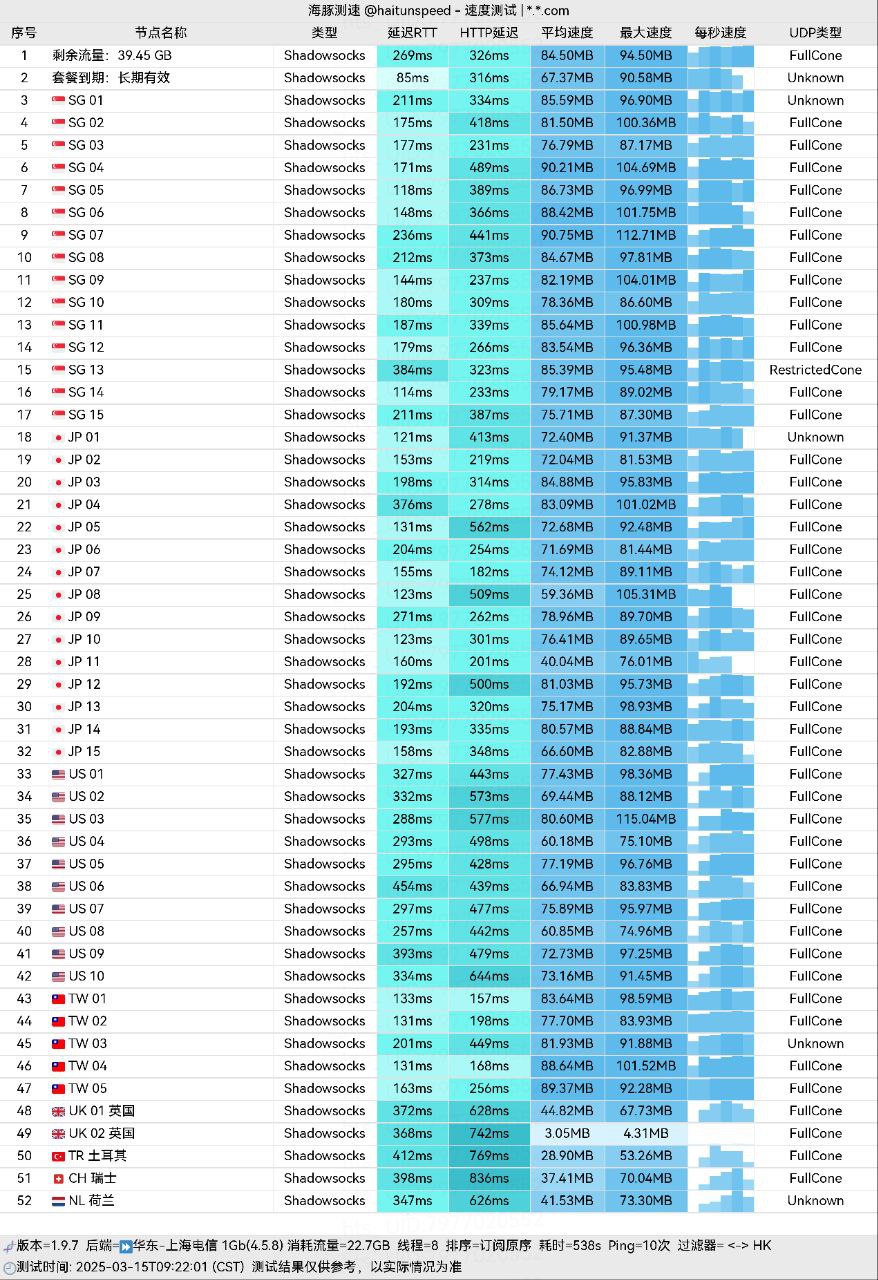Select the 每秒速度 column header
The width and height of the screenshot is (878, 1280).
(721, 32)
